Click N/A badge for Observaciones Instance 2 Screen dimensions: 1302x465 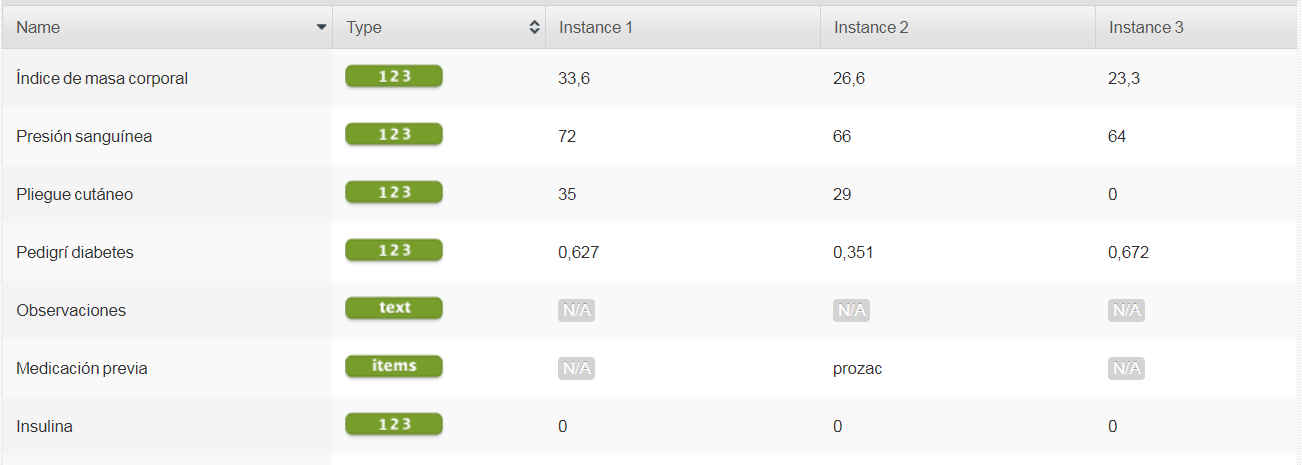[851, 311]
